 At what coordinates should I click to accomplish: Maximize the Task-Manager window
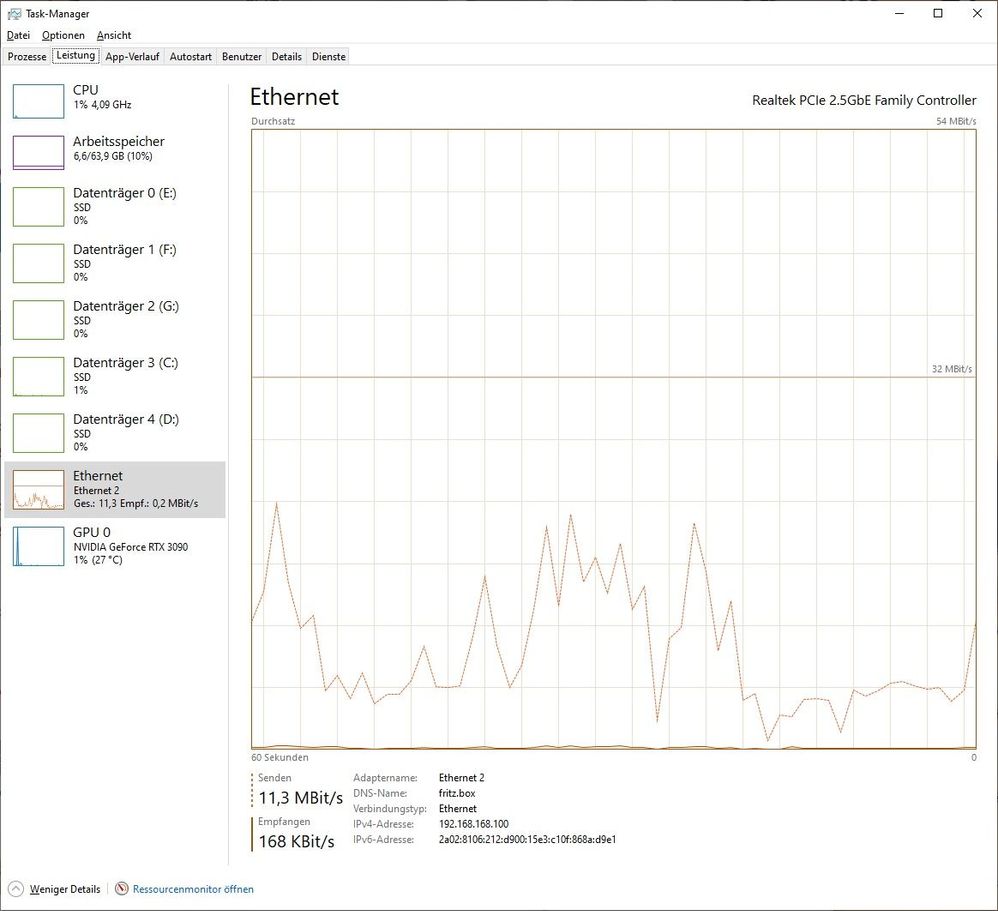[938, 13]
